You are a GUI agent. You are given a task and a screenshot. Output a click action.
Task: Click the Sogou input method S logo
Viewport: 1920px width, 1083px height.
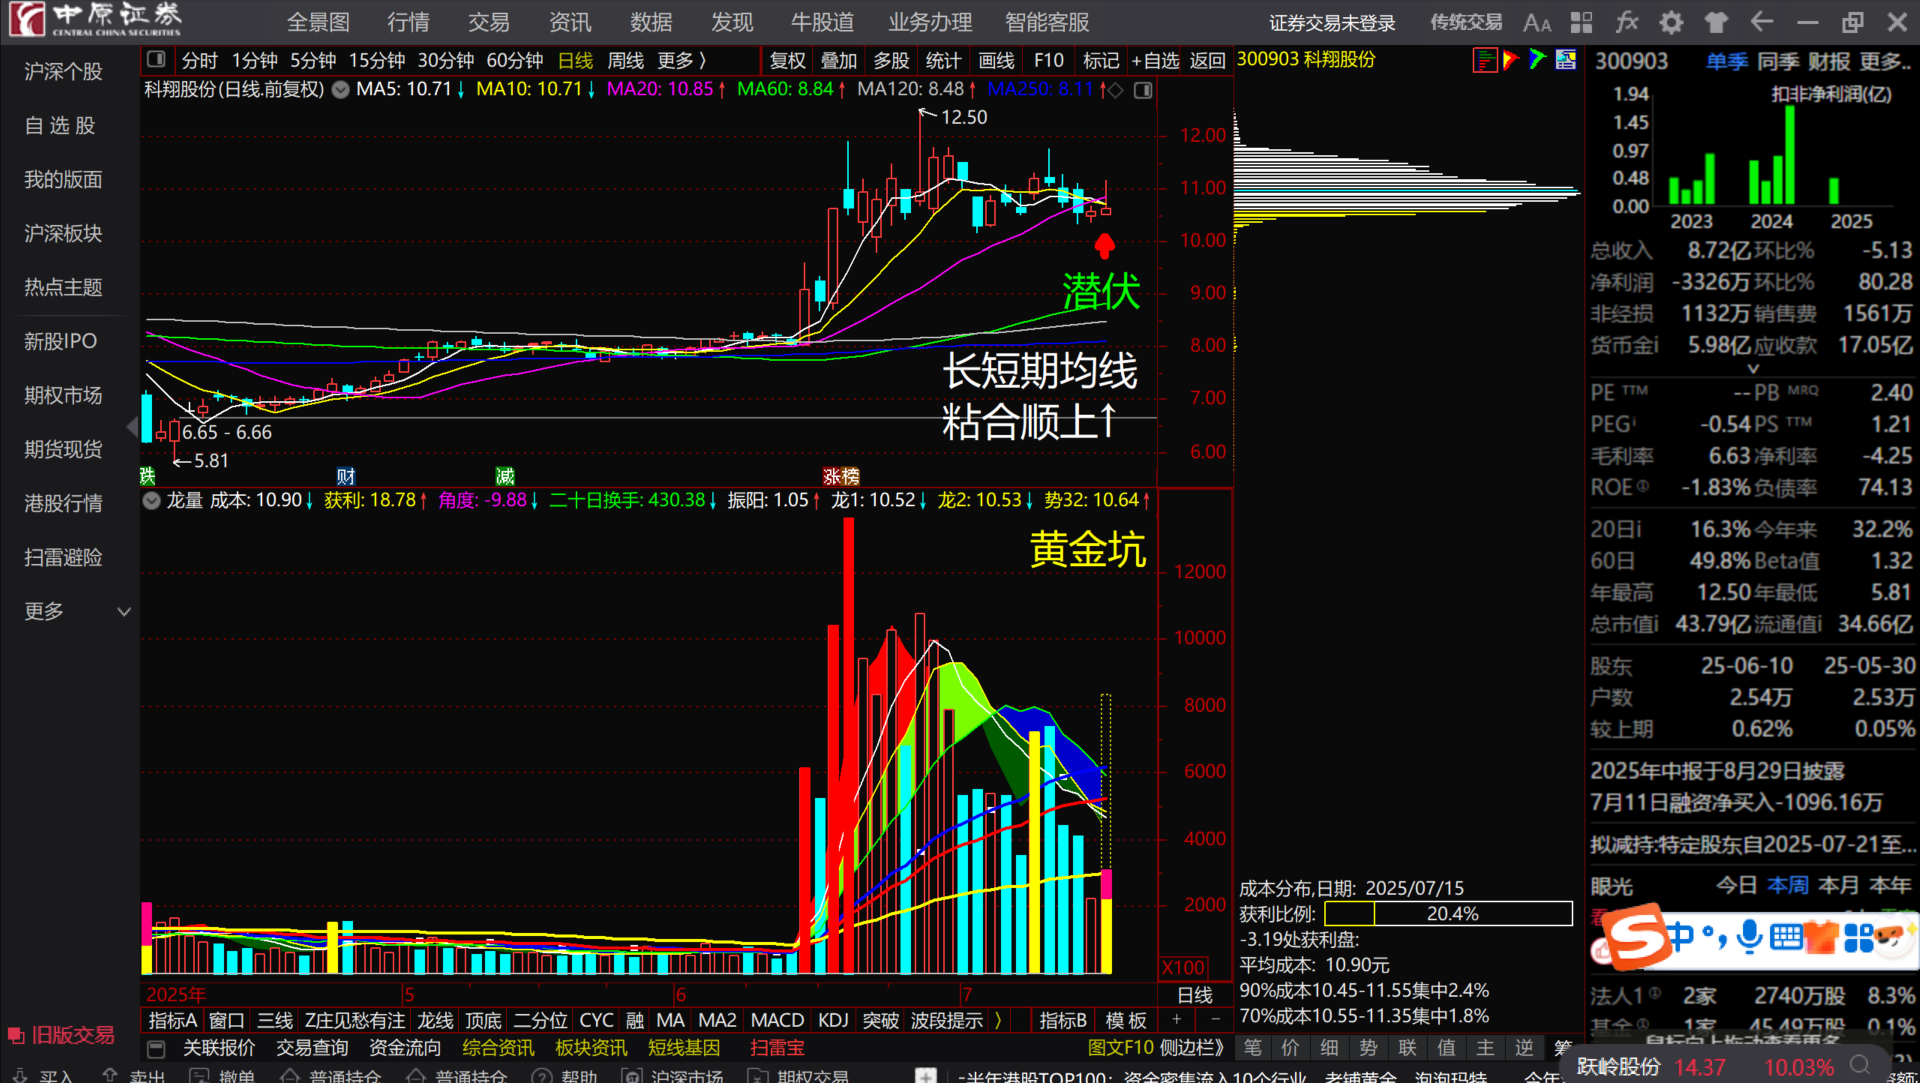pyautogui.click(x=1634, y=937)
